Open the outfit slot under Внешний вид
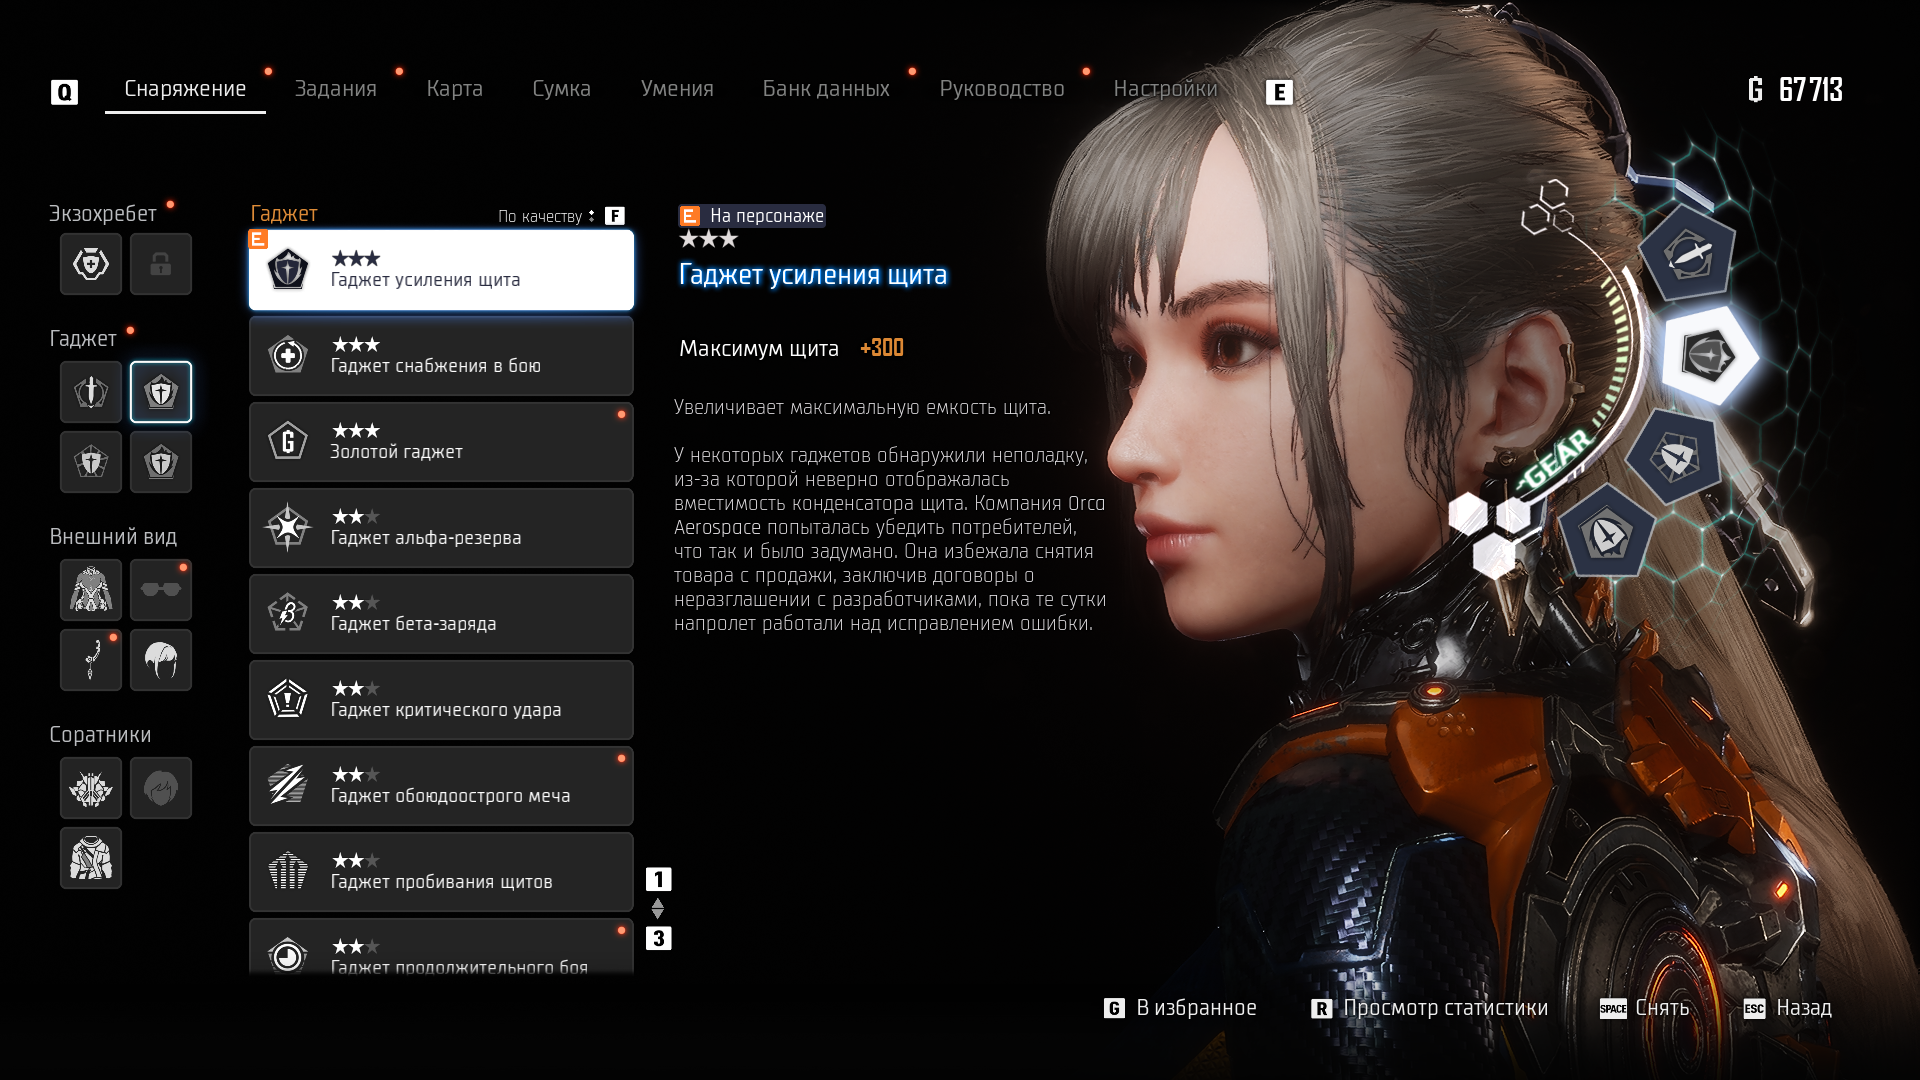Screen dimensions: 1920x1080 click(91, 590)
